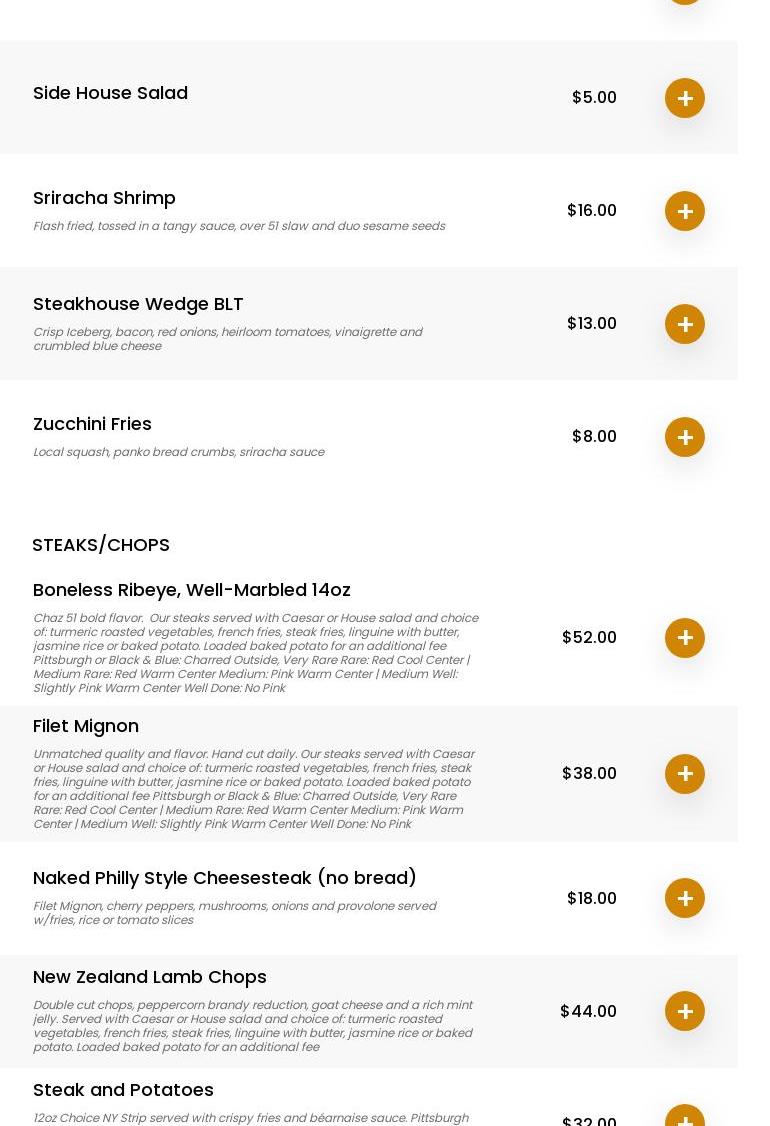770x1126 pixels.
Task: Add Steak and Potatoes using plus icon
Action: (685, 1116)
